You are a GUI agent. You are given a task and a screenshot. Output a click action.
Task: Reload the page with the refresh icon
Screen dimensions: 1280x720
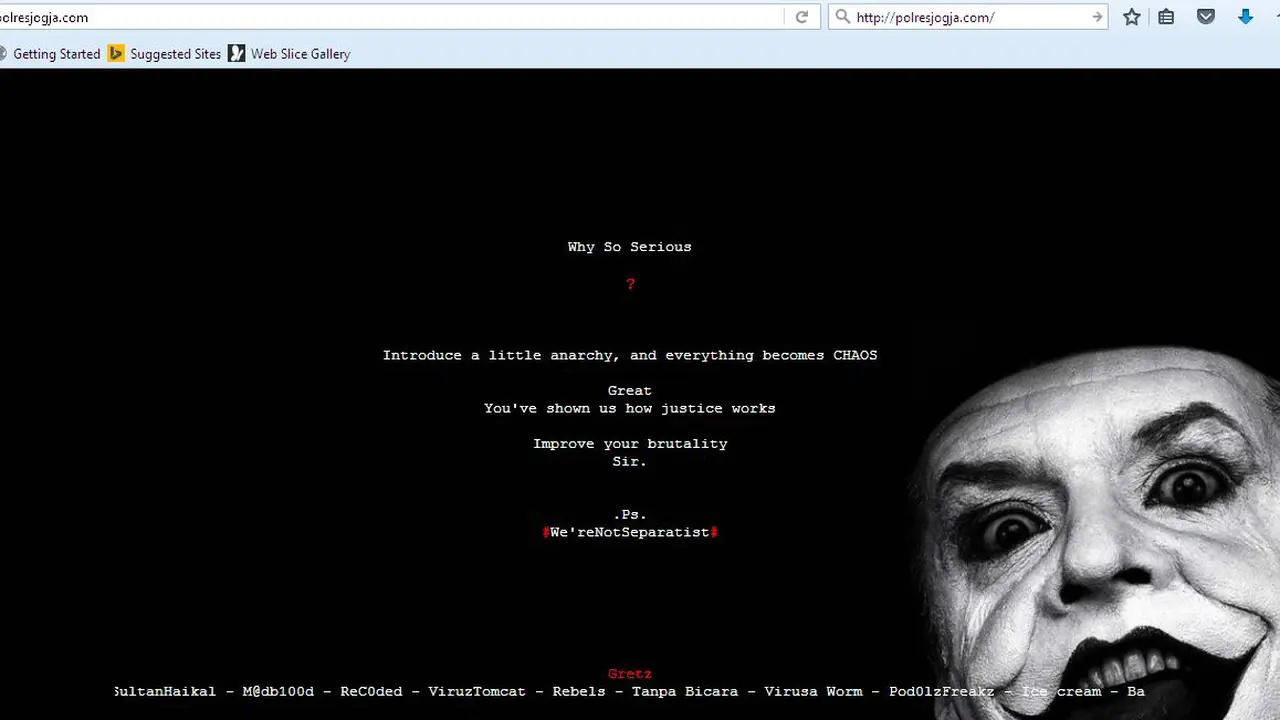pyautogui.click(x=801, y=17)
